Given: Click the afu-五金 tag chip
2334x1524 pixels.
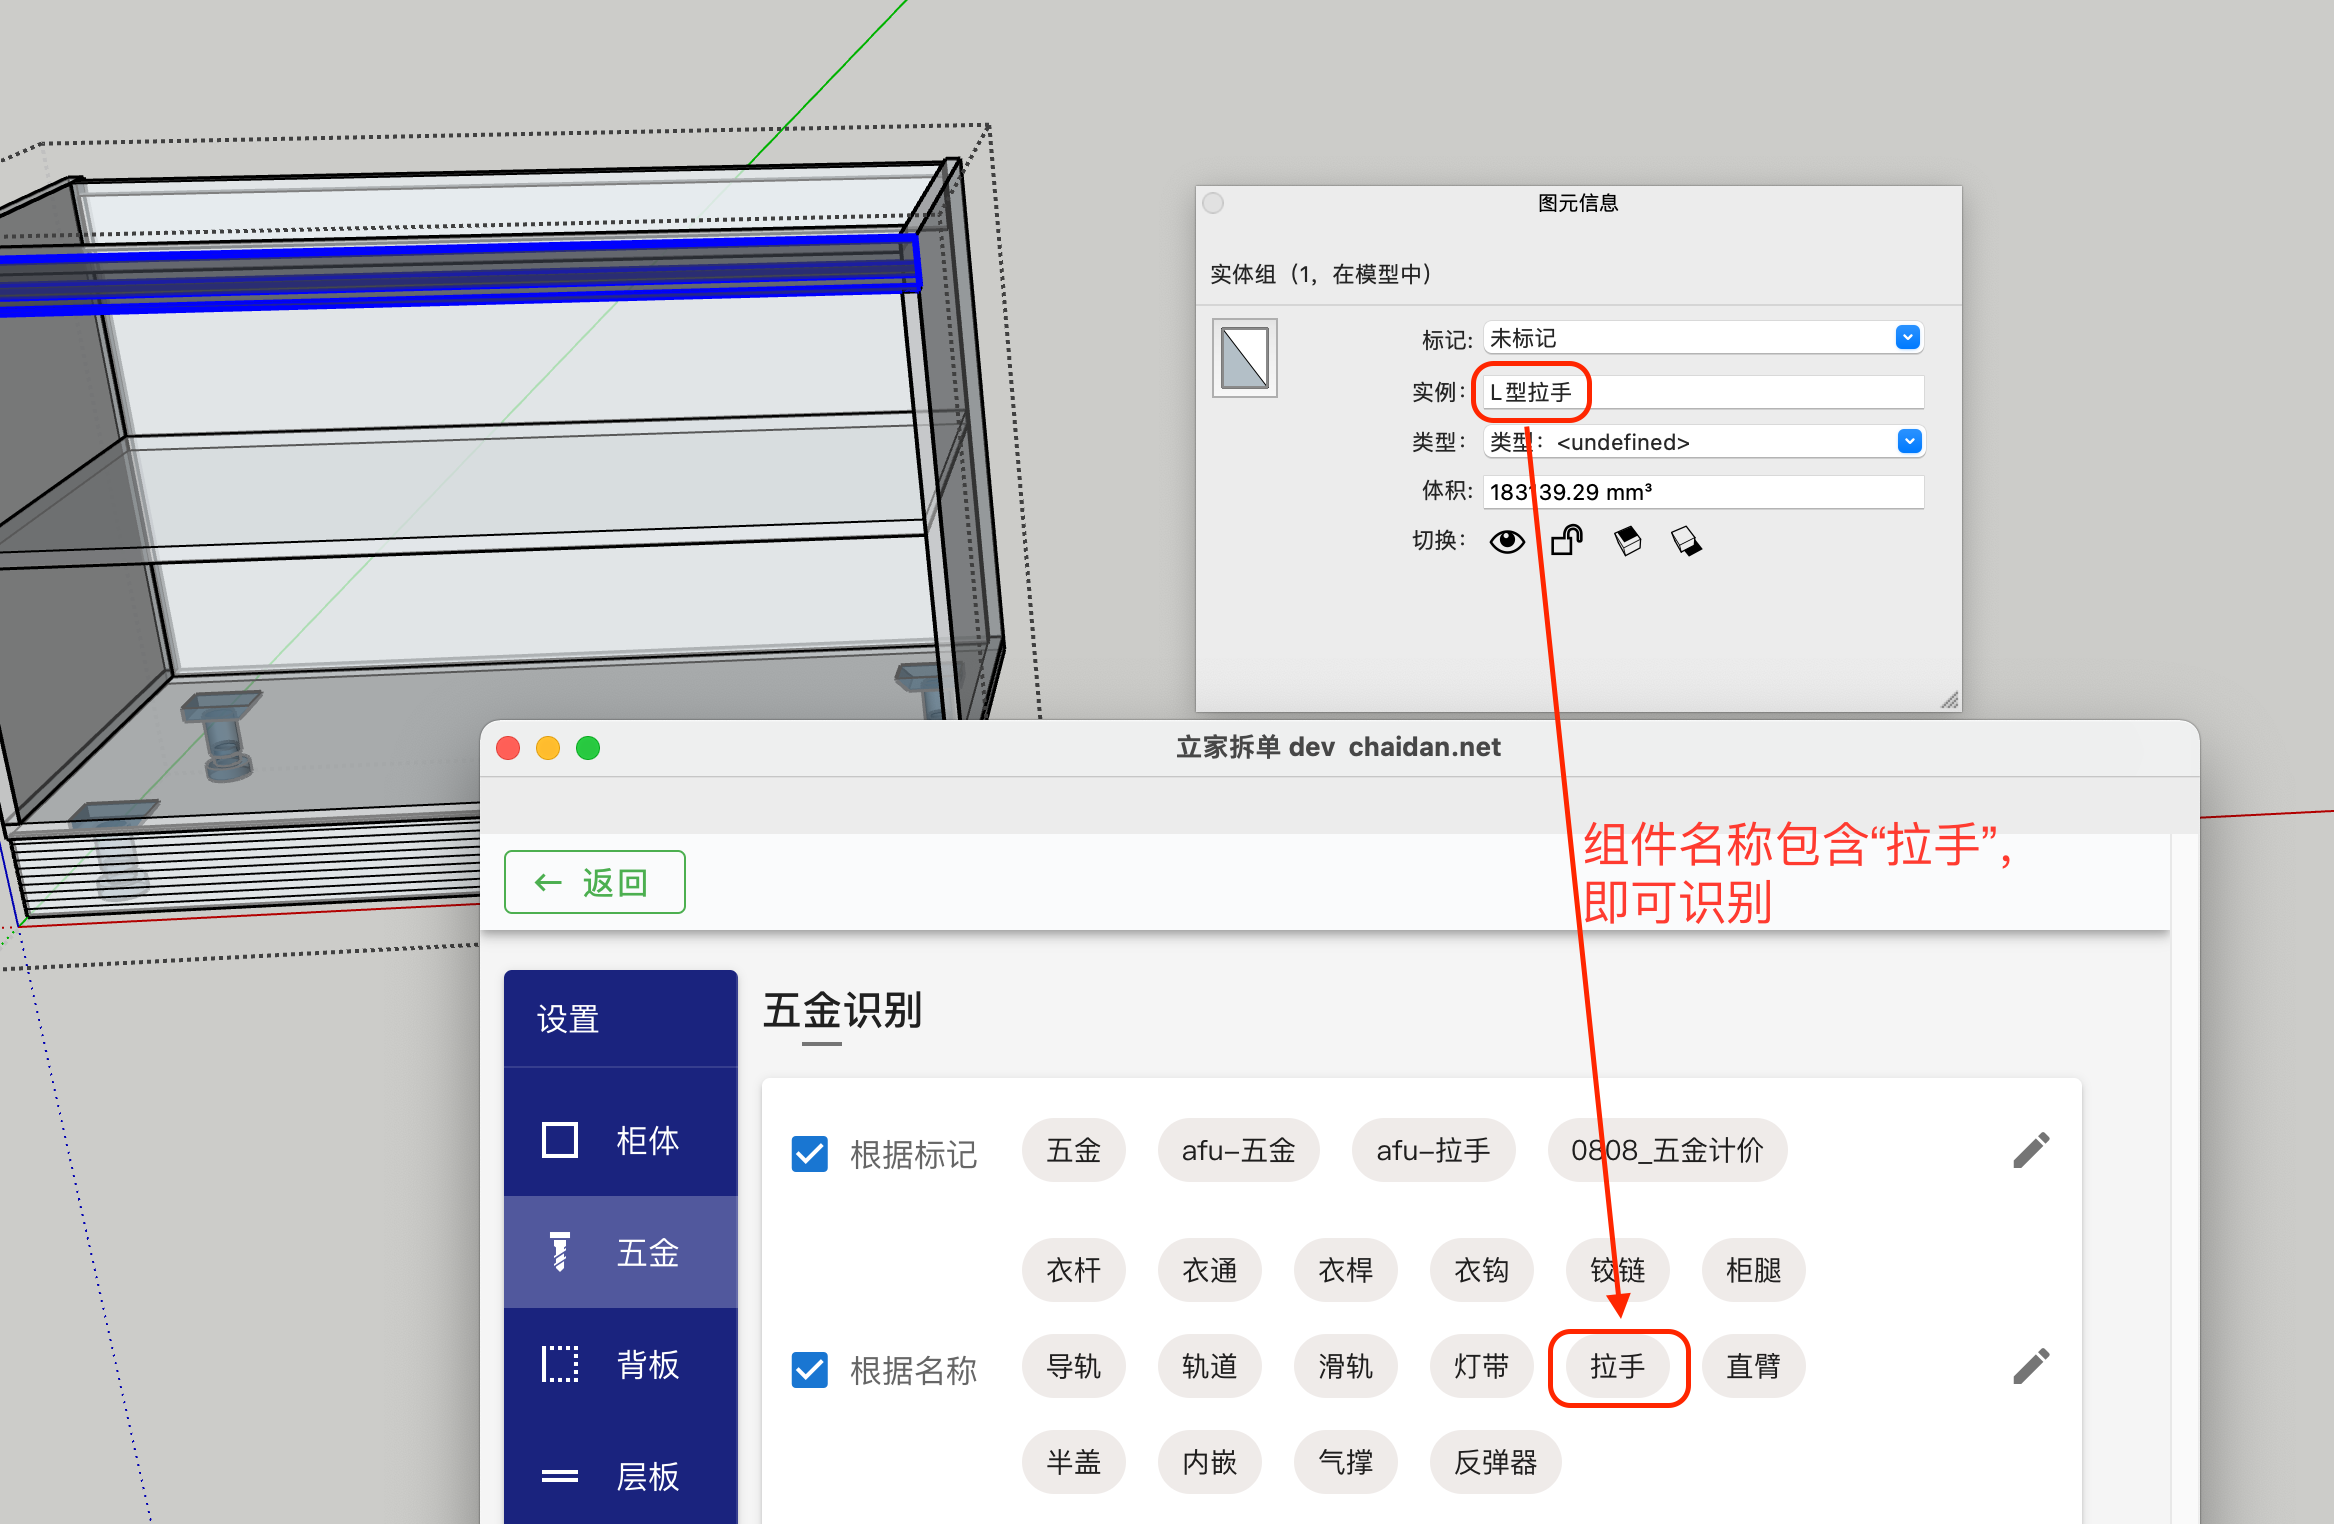Looking at the screenshot, I should click(x=1238, y=1150).
